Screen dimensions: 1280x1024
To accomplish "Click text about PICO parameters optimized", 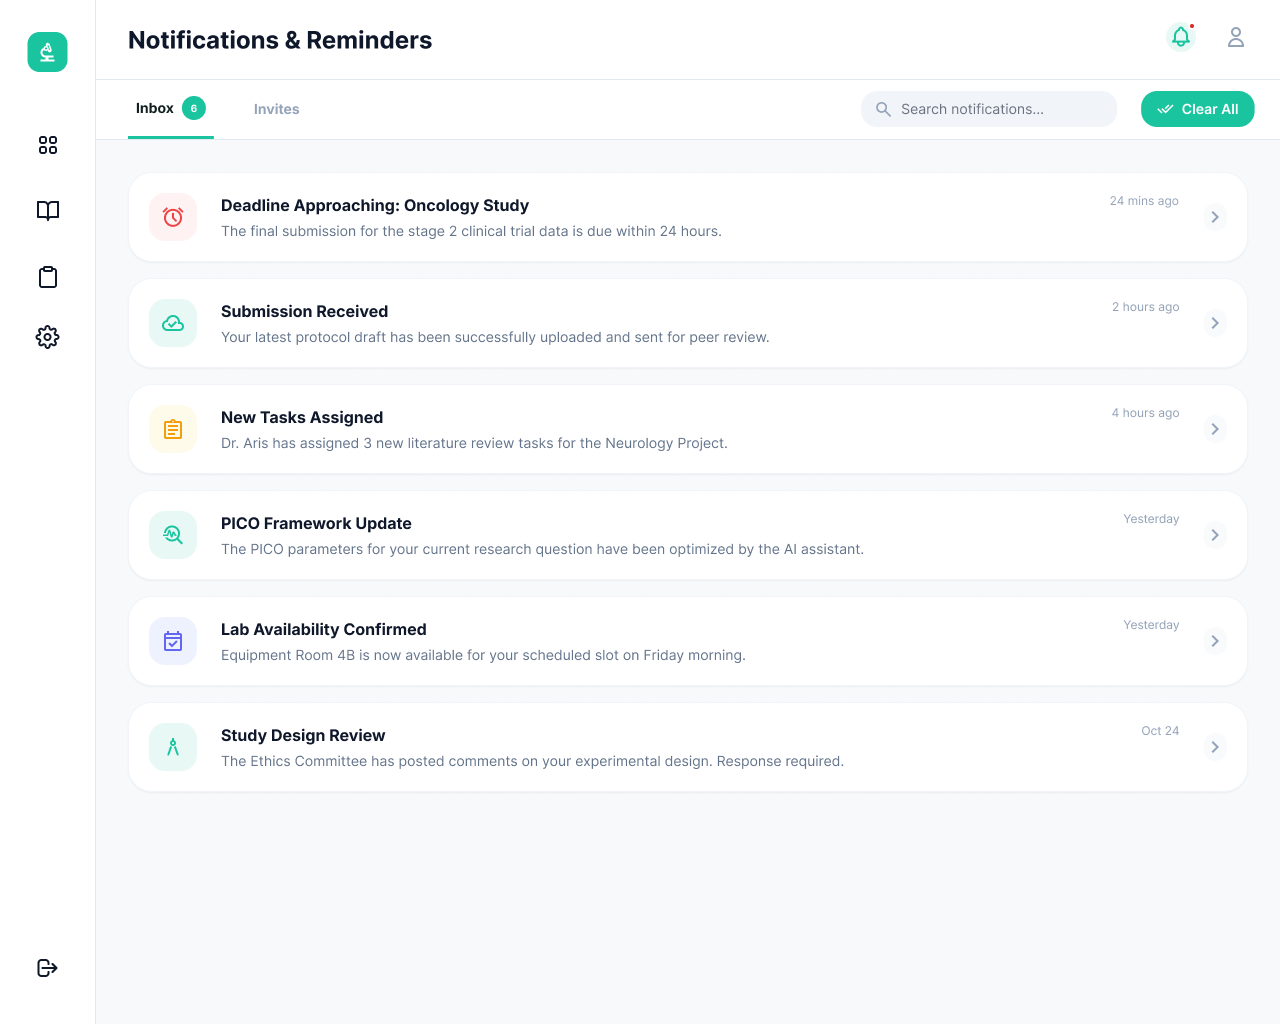I will [x=542, y=549].
